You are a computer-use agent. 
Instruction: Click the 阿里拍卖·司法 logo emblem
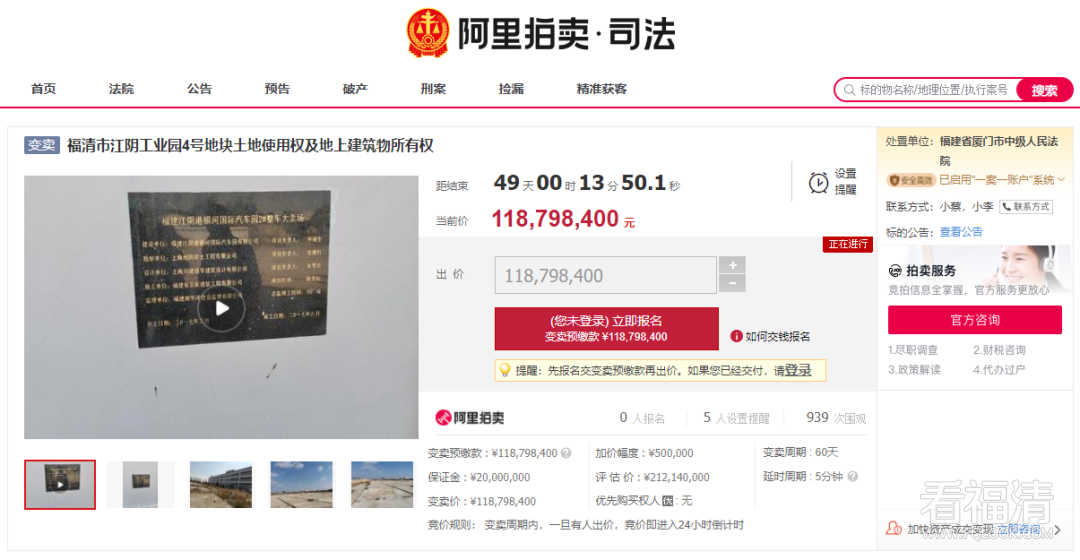click(428, 33)
